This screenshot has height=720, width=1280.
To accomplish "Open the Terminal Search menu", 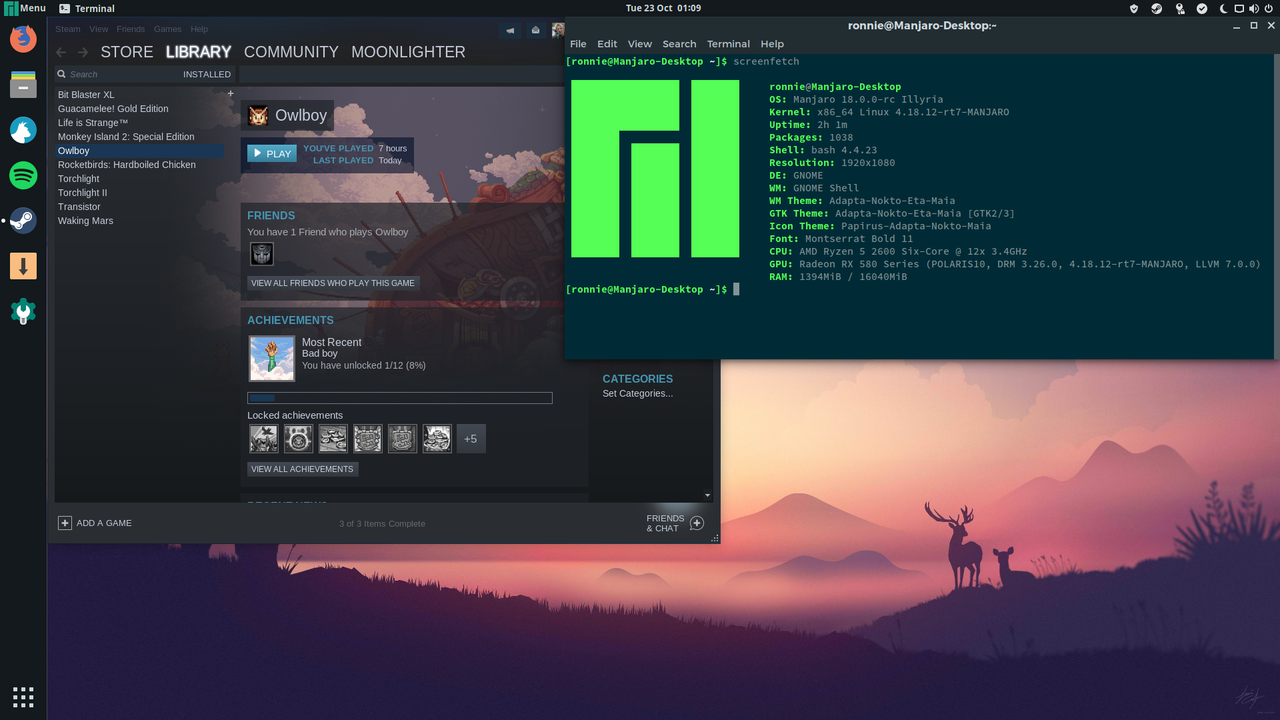I will (679, 44).
